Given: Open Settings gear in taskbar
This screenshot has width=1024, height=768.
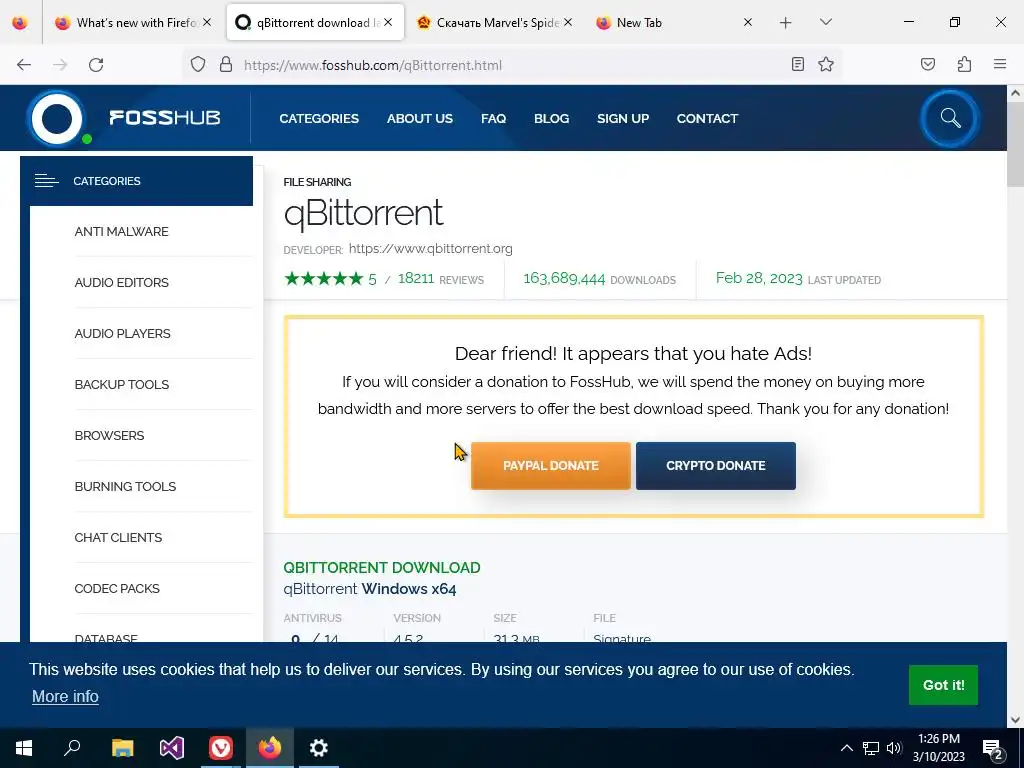Looking at the screenshot, I should [x=319, y=748].
